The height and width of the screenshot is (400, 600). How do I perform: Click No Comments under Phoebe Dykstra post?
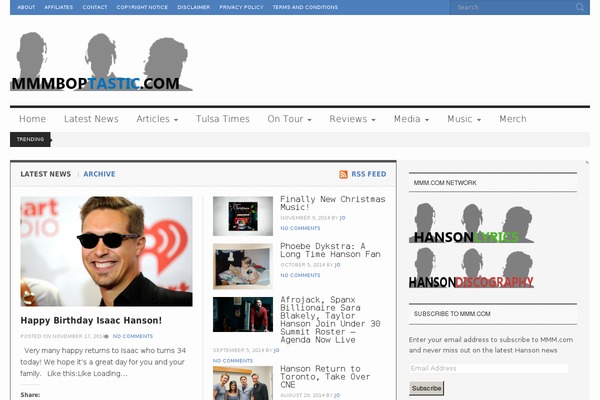[300, 275]
